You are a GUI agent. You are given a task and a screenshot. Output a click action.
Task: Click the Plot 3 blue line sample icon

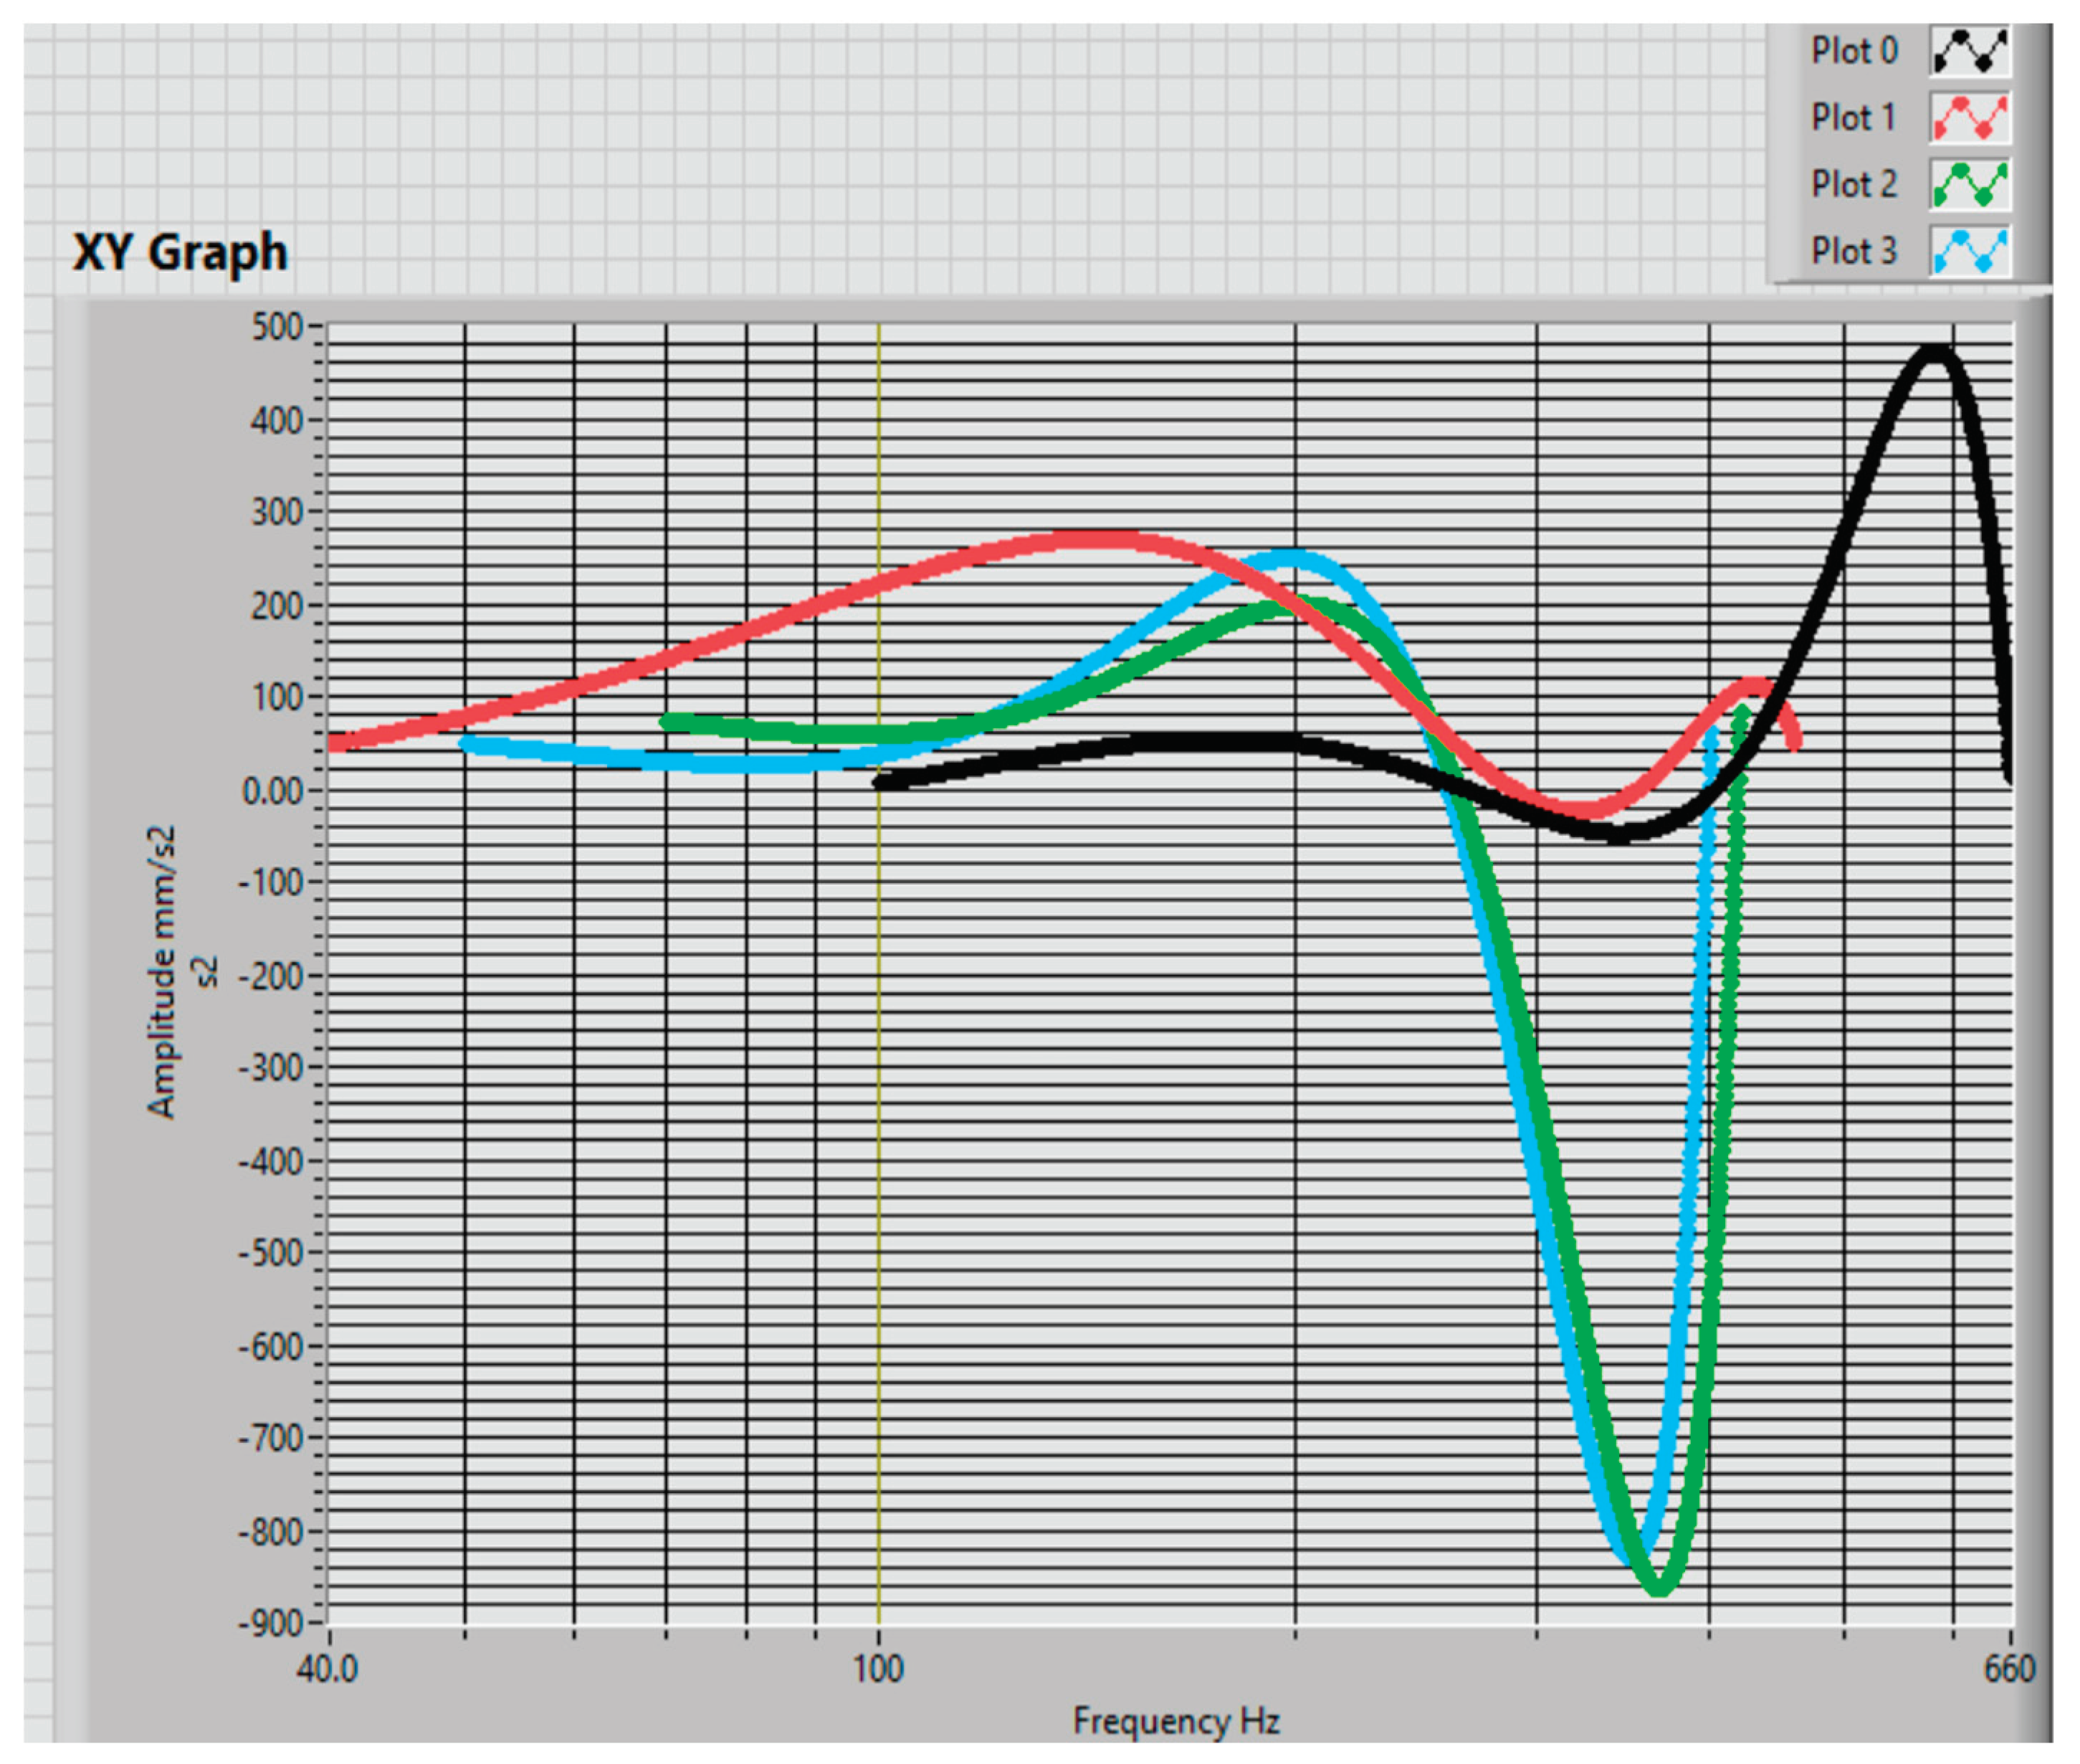[1969, 251]
